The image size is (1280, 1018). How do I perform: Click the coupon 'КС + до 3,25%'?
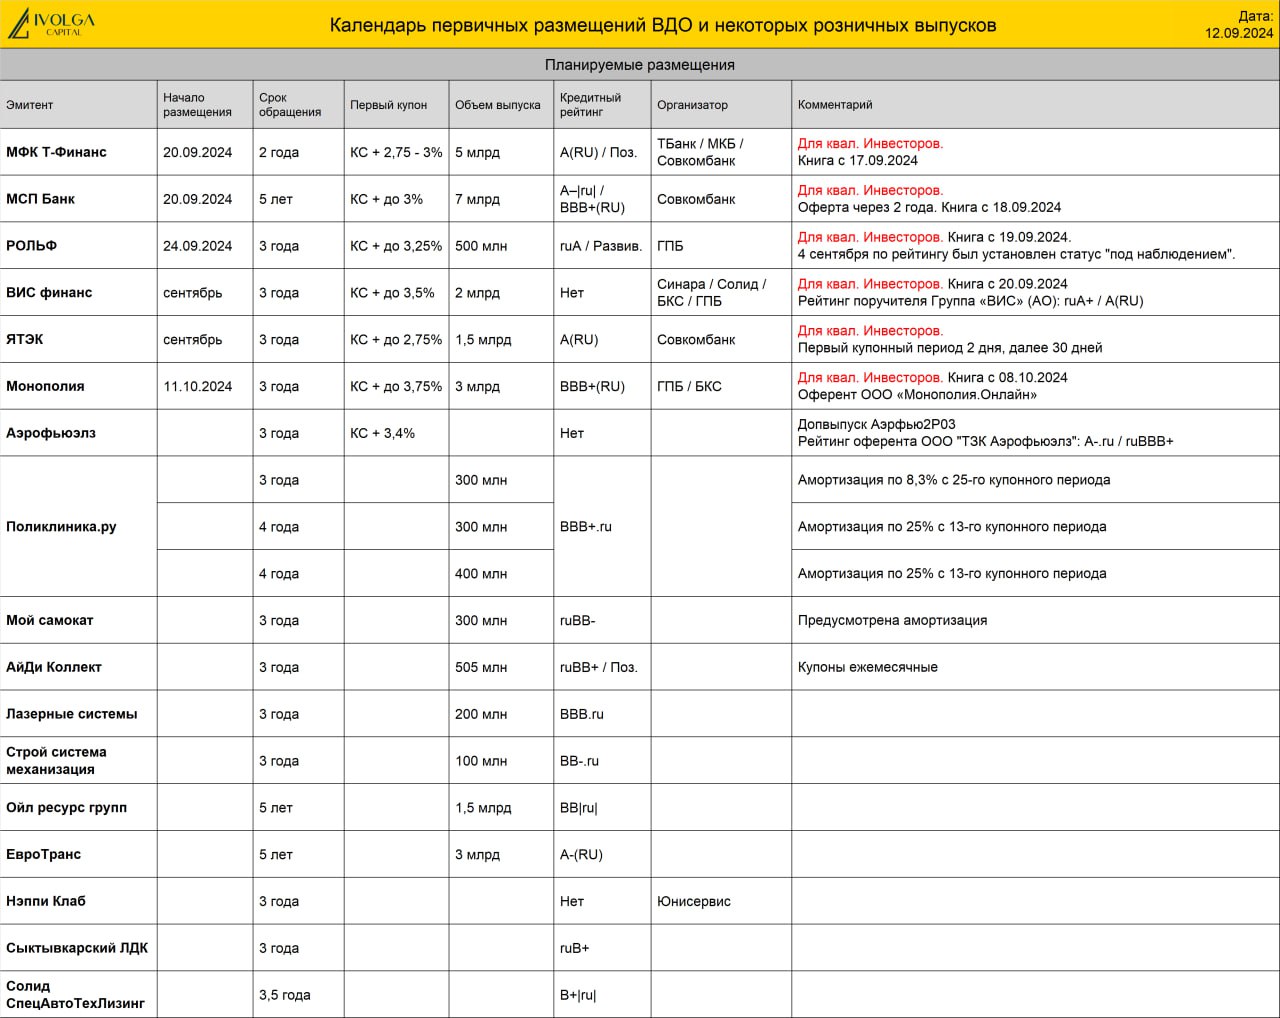click(396, 246)
